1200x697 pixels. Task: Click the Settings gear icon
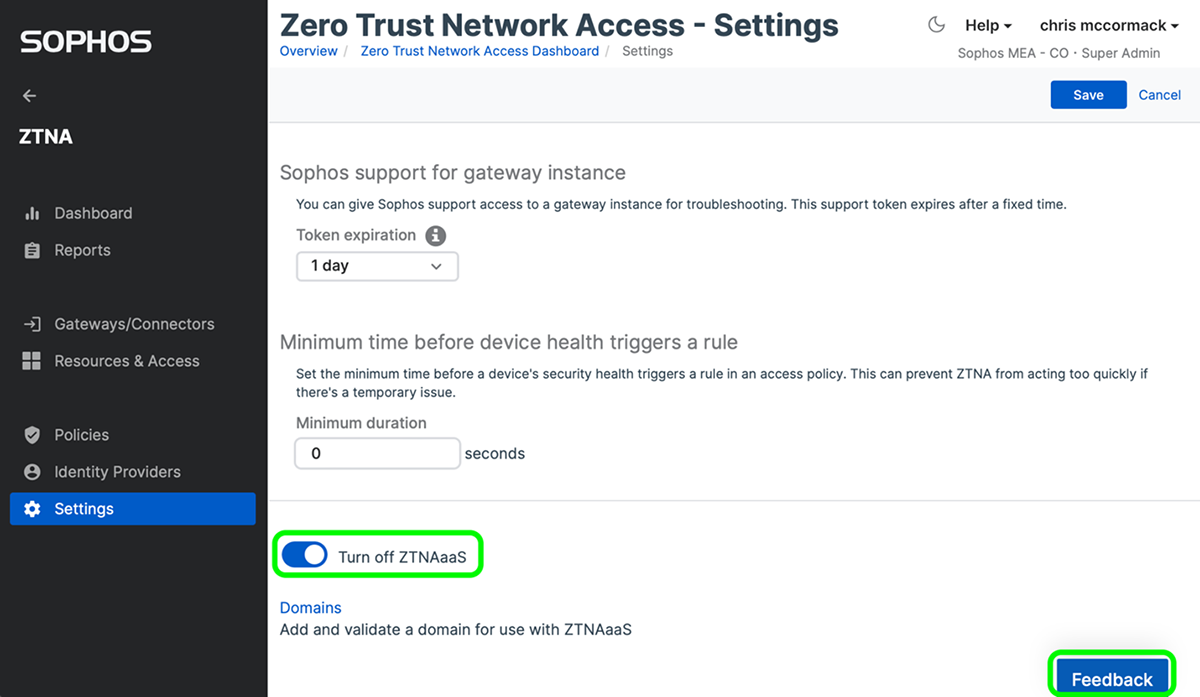(32, 509)
